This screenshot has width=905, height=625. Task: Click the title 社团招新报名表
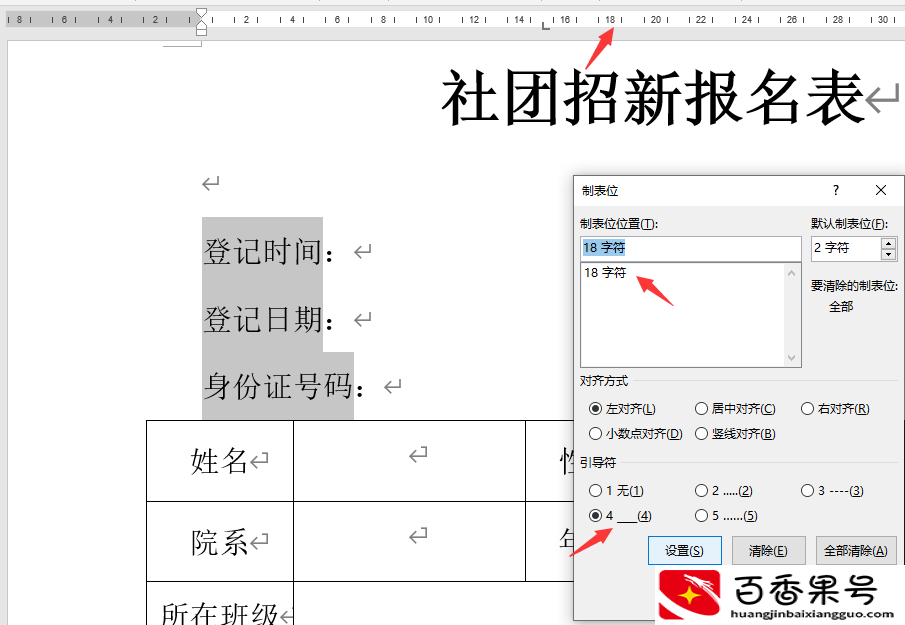[x=652, y=98]
